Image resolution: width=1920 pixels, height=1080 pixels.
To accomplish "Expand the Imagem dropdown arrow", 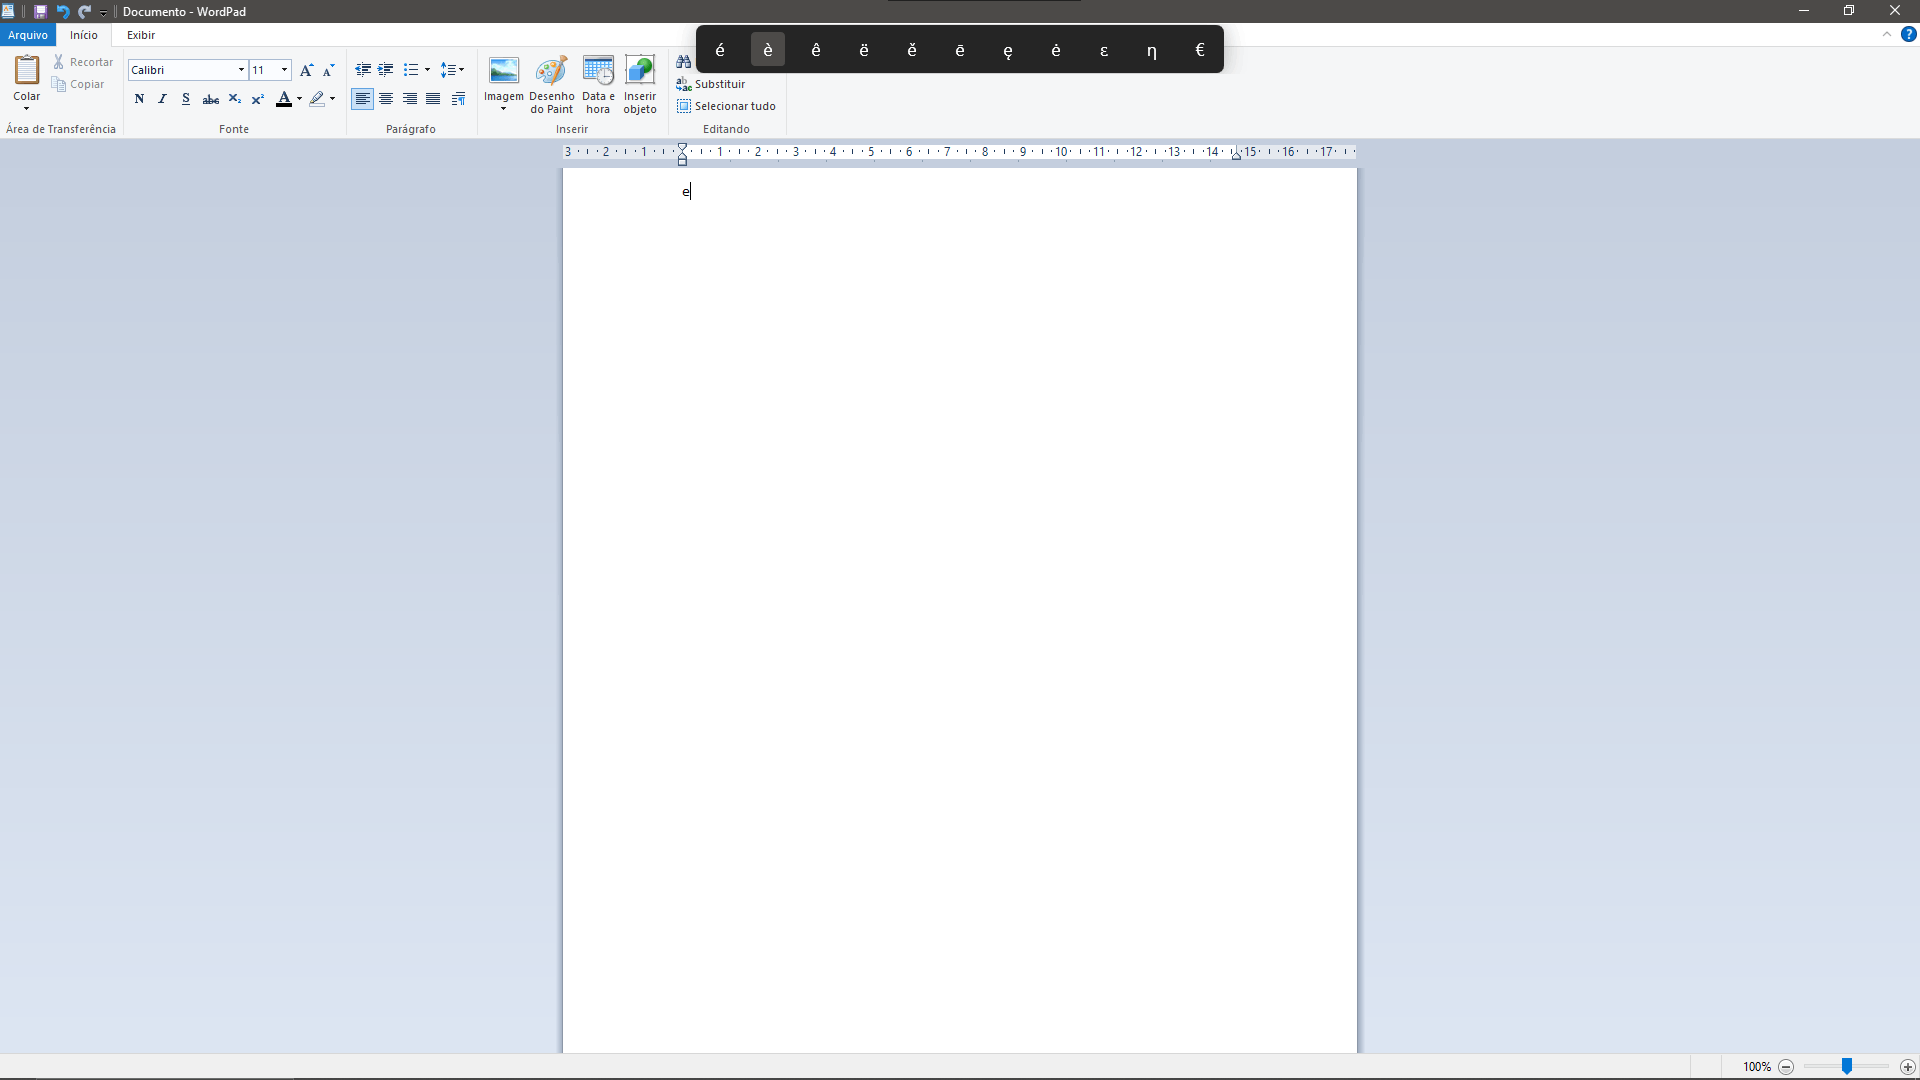I will pyautogui.click(x=504, y=108).
